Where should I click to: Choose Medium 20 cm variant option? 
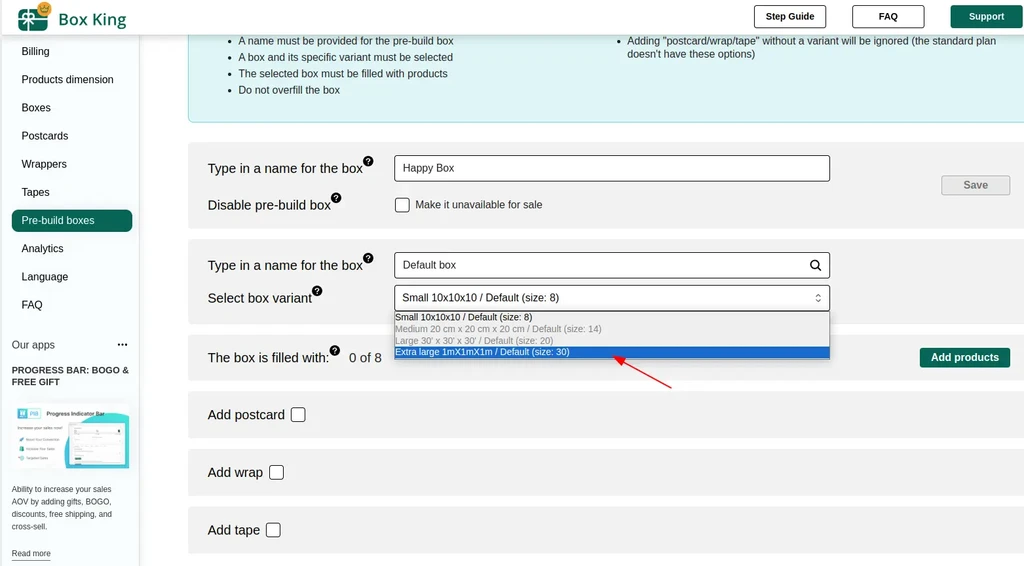612,329
